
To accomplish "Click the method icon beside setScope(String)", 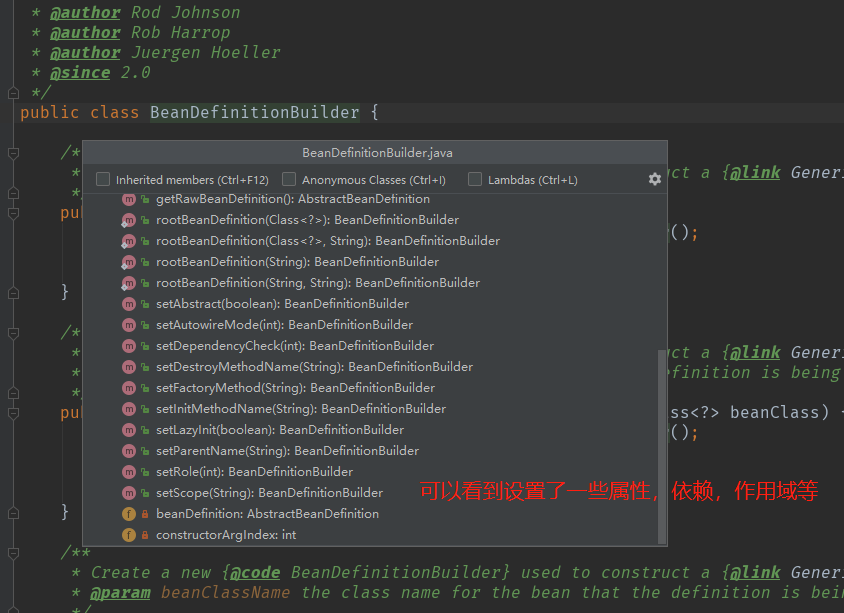I will 129,493.
